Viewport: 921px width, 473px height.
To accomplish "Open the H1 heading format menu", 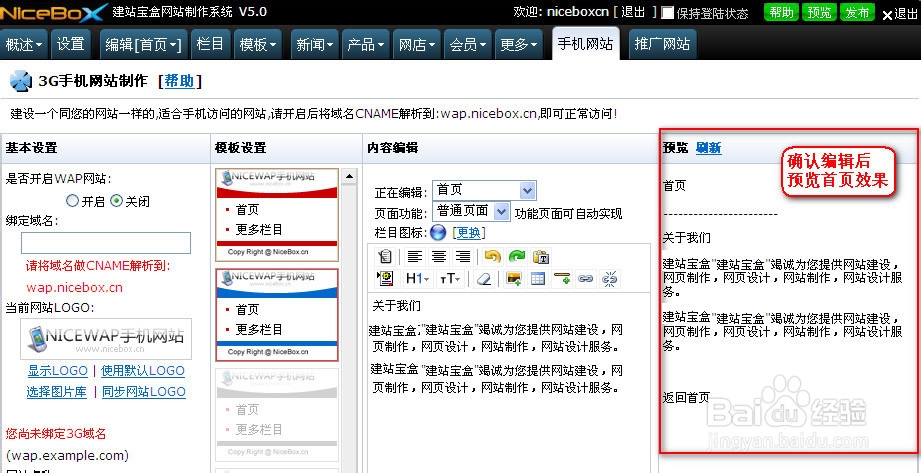I will pyautogui.click(x=418, y=279).
